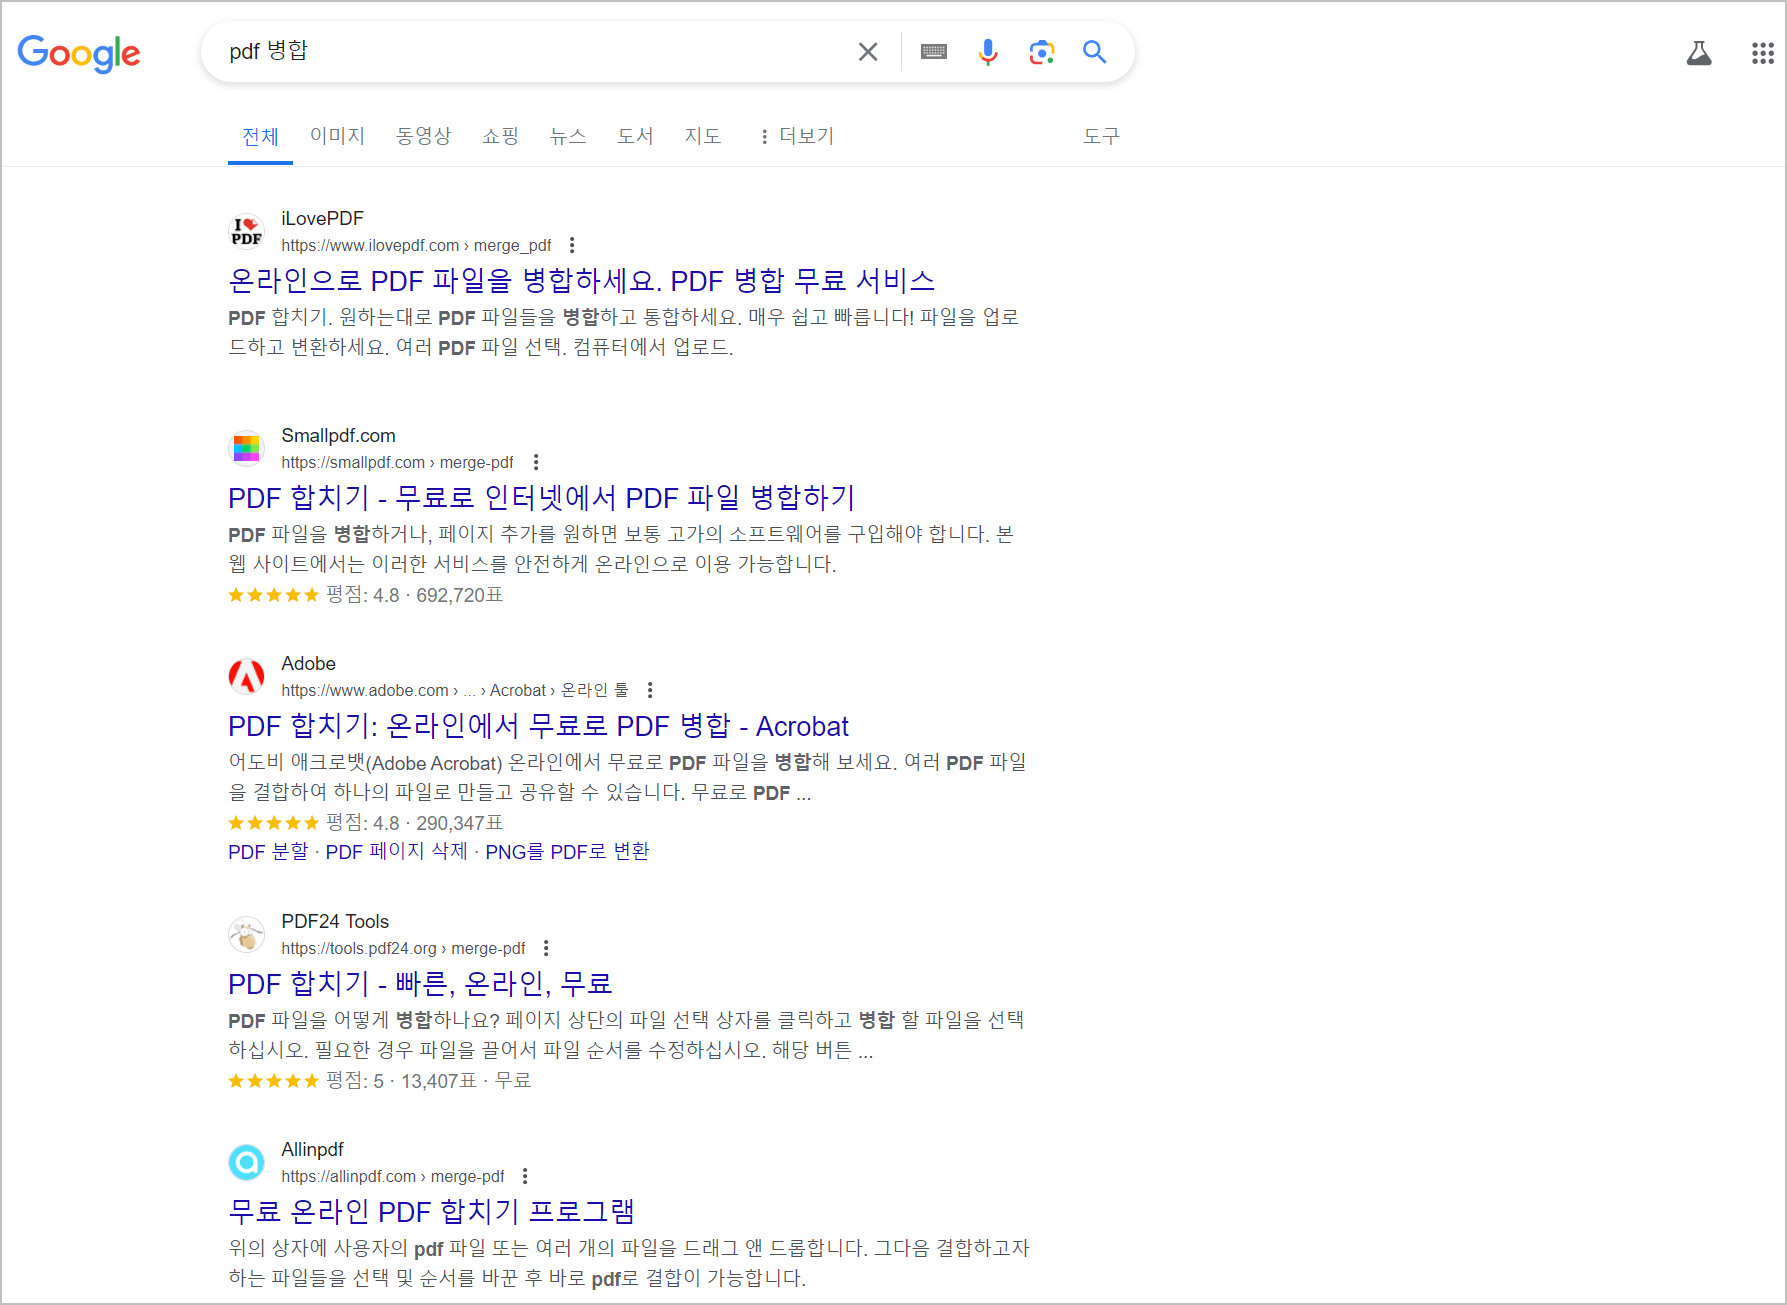
Task: Click the Allinpdf favicon
Action: [x=247, y=1162]
